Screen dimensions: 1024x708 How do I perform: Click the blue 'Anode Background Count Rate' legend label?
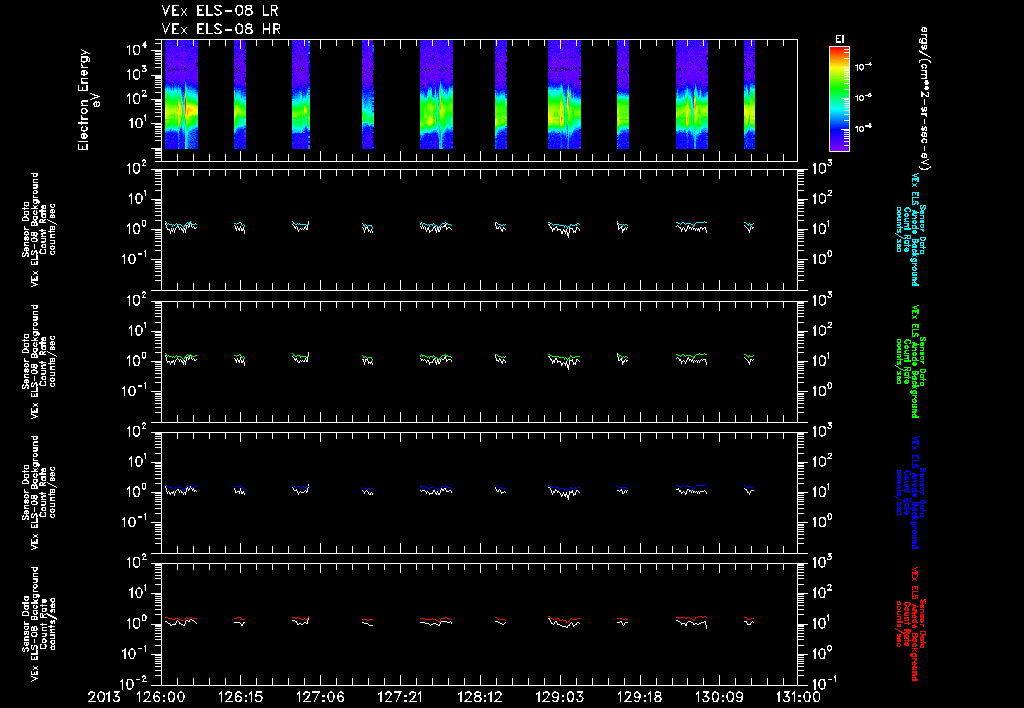click(x=910, y=492)
